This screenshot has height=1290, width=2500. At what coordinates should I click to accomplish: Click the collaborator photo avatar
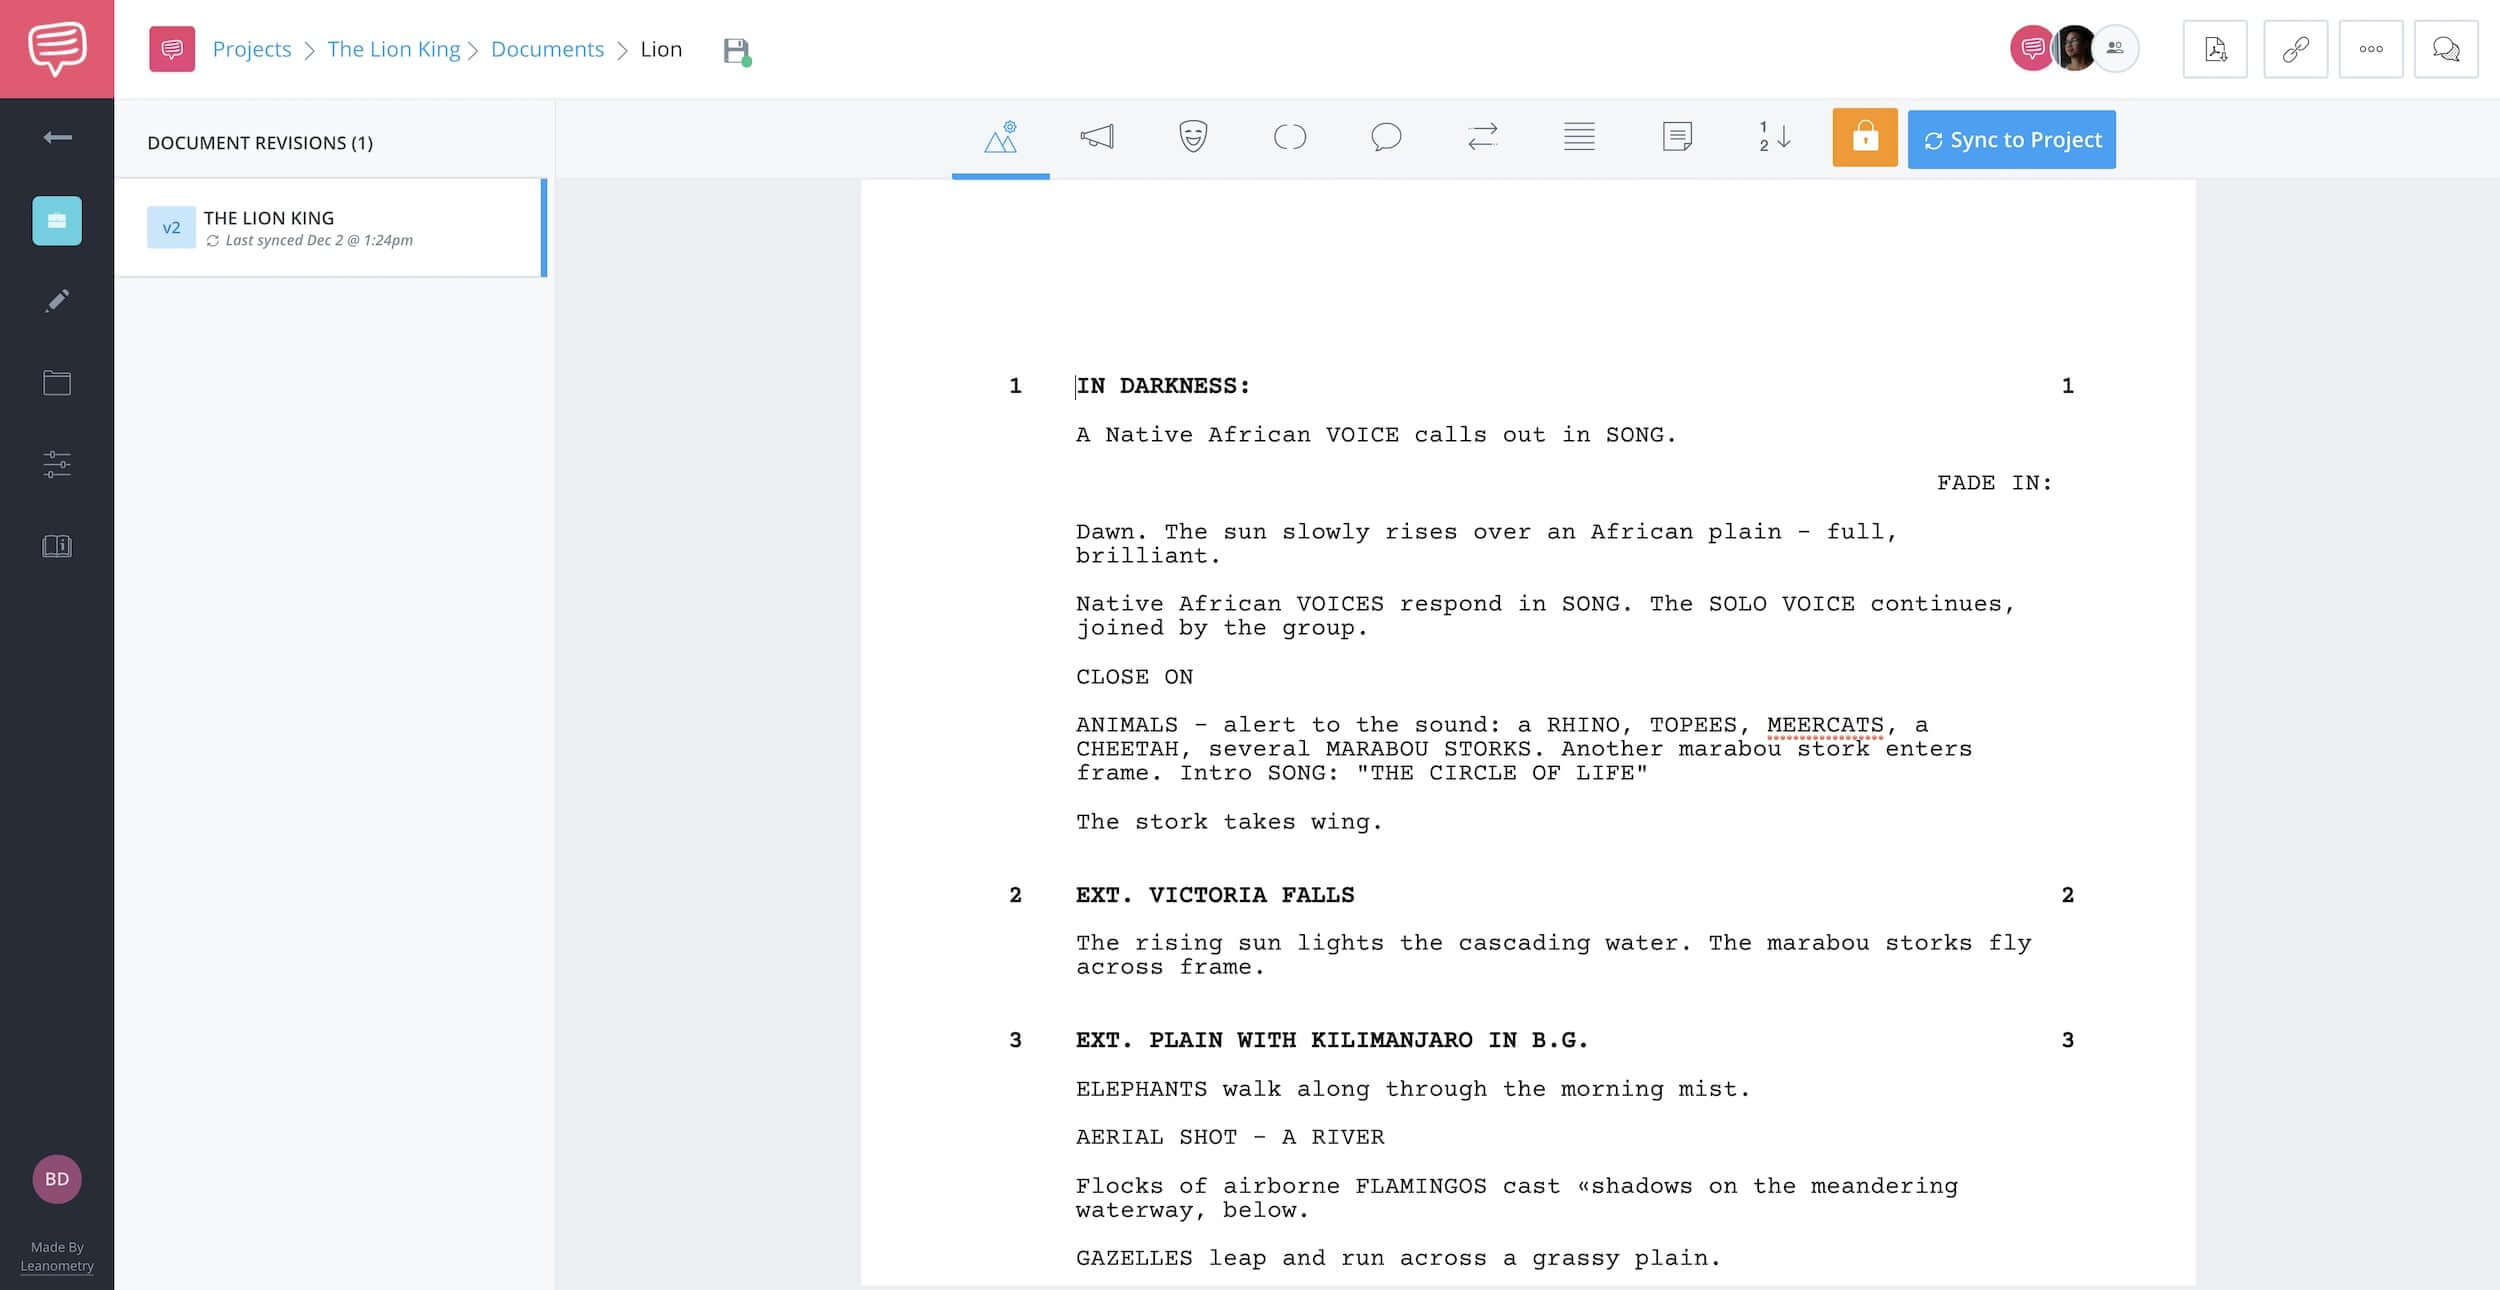coord(2075,48)
